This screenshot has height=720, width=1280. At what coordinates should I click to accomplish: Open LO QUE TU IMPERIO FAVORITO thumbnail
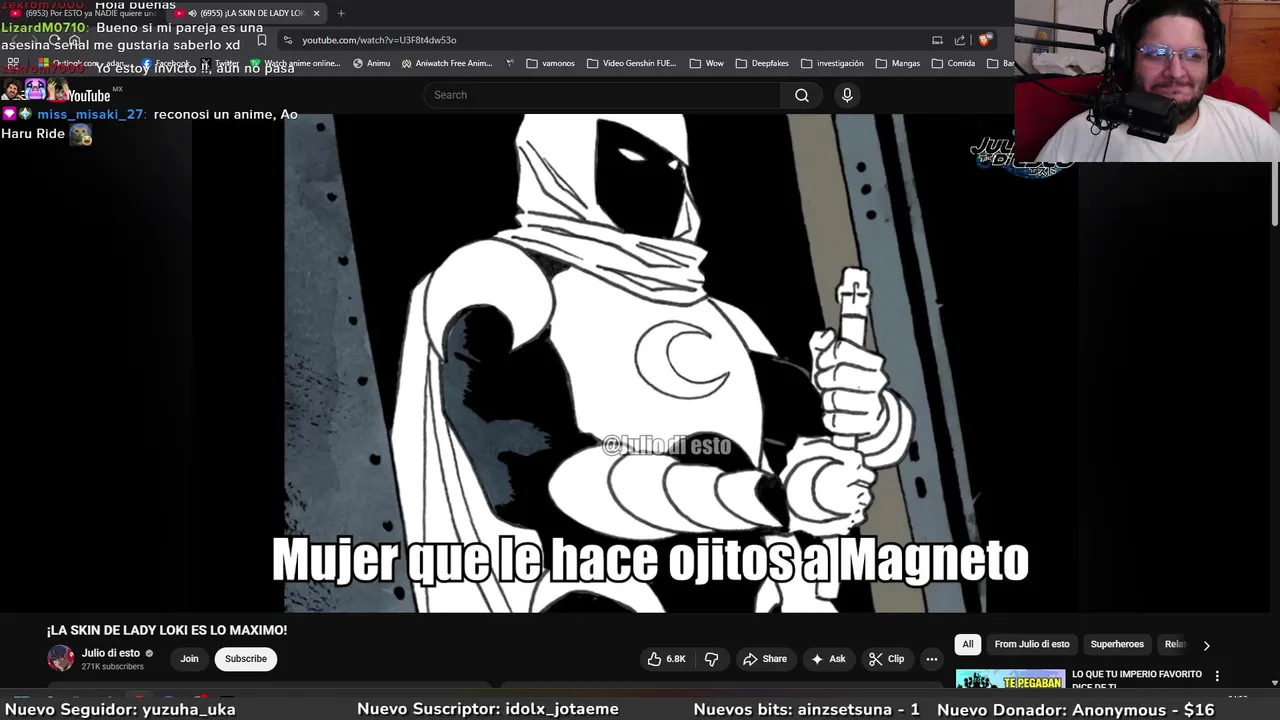click(x=1010, y=679)
